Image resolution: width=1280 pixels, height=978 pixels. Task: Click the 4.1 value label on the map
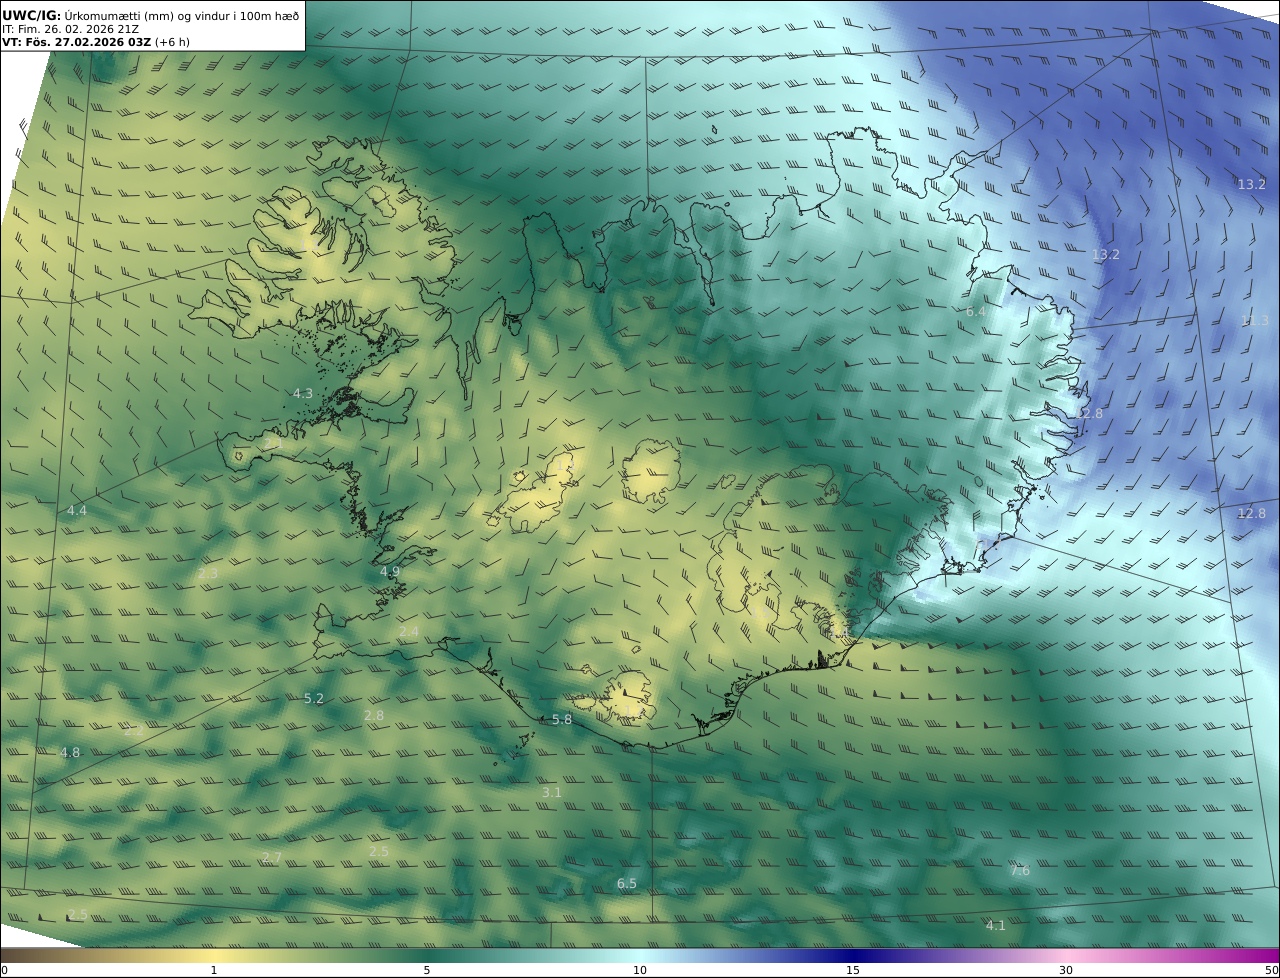tap(996, 926)
